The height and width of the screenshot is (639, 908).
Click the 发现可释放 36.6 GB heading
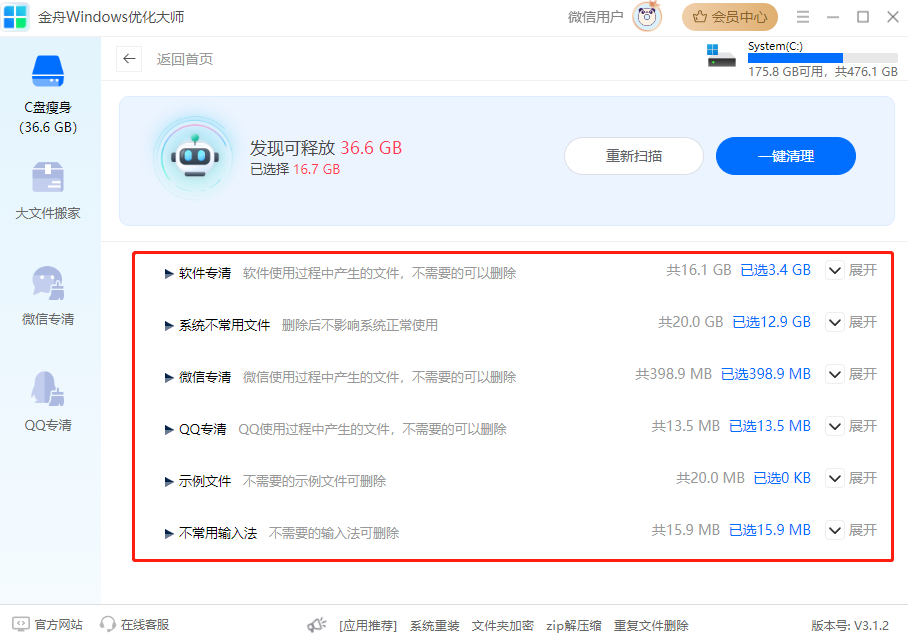pos(326,148)
